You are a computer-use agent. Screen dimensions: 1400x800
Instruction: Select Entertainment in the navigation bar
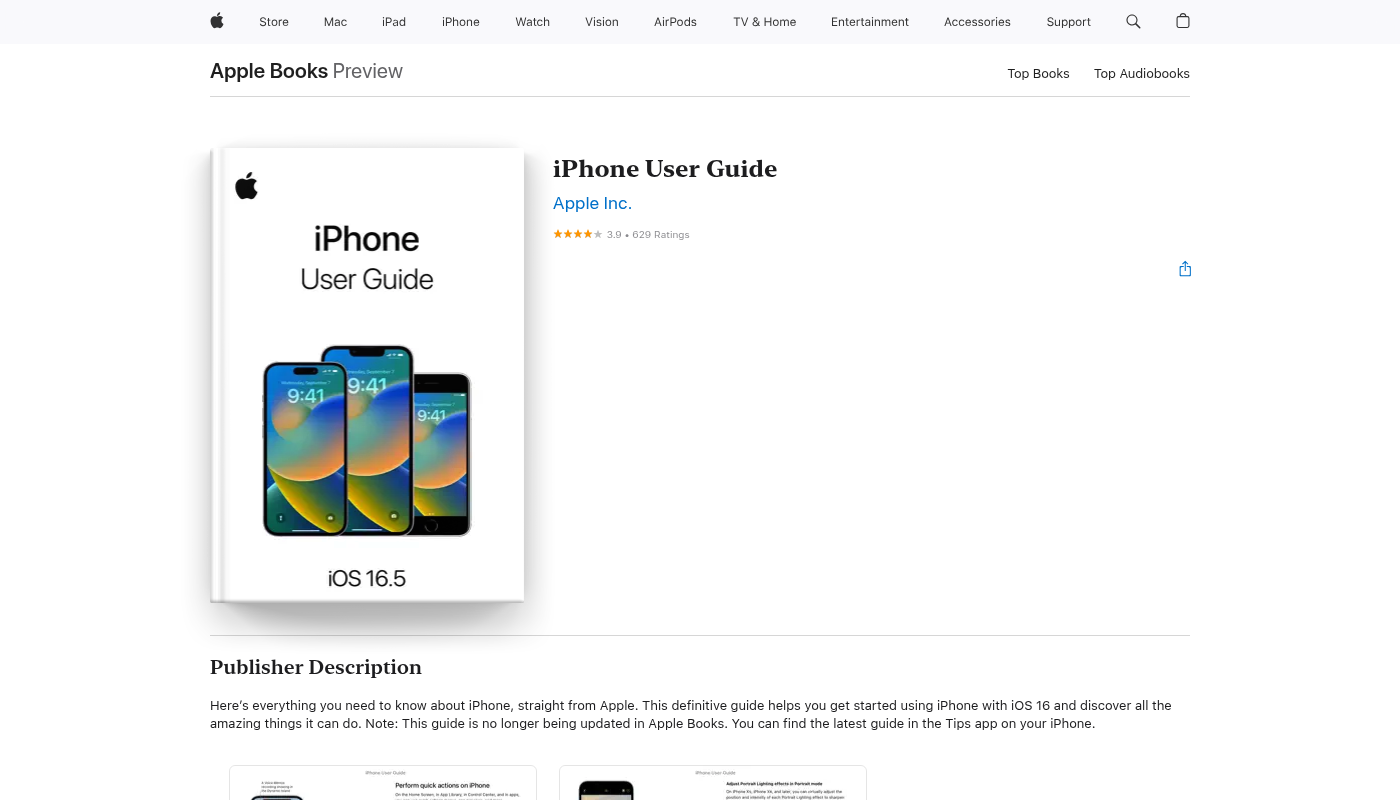pos(870,22)
